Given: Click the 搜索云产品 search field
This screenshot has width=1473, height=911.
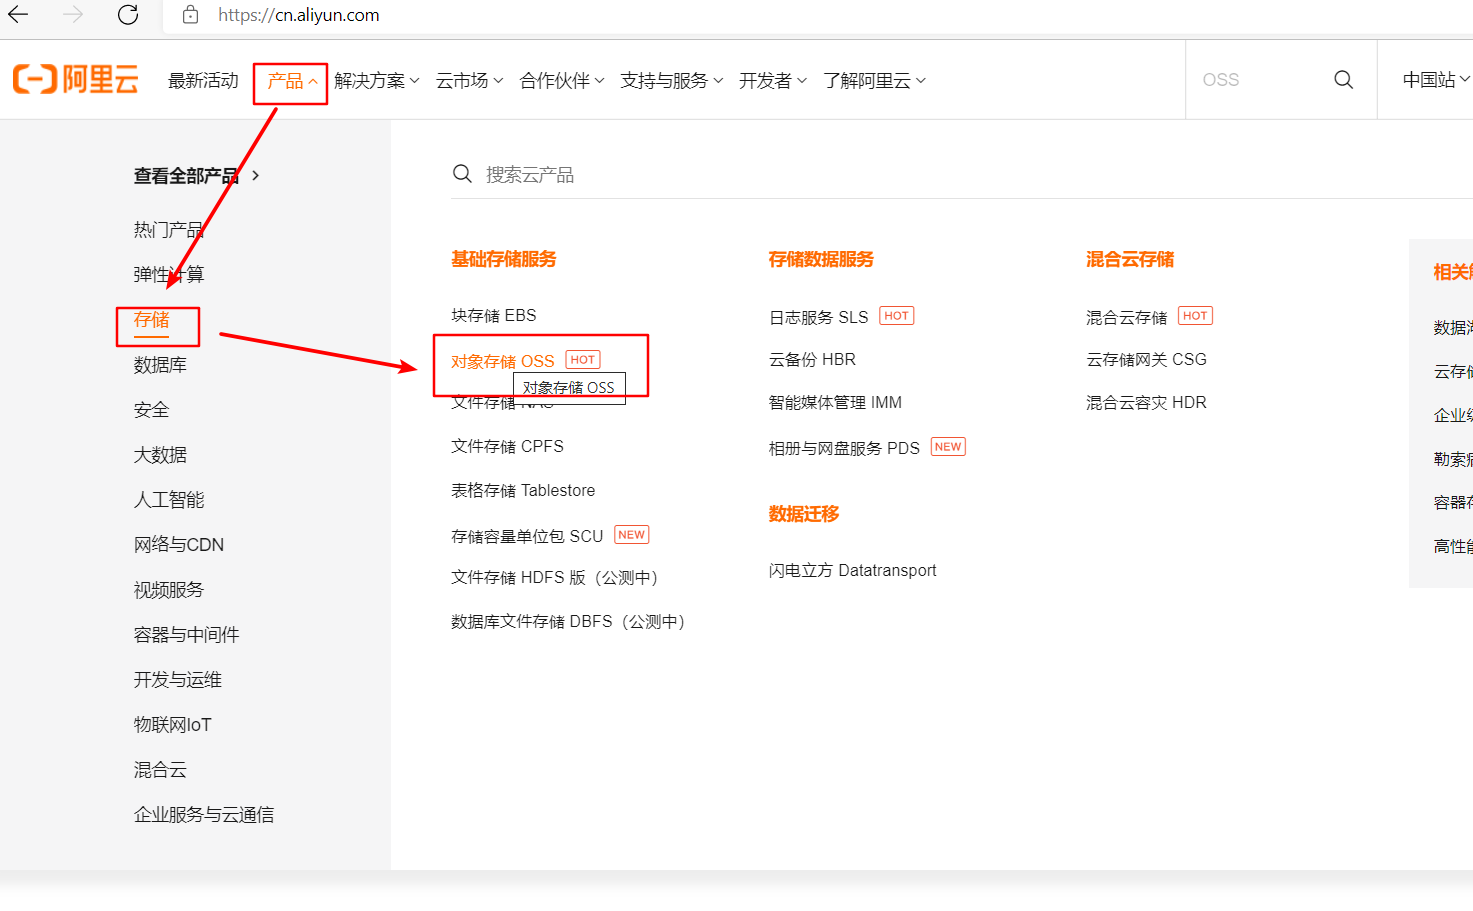Looking at the screenshot, I should coord(700,175).
